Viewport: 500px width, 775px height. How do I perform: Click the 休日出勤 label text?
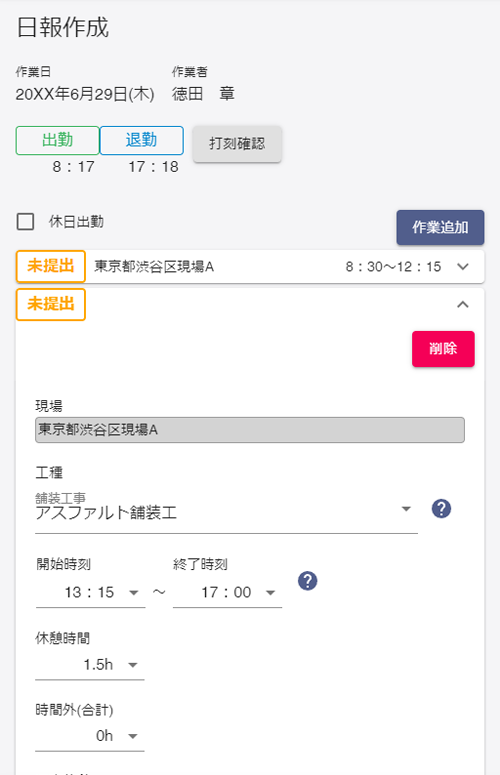pyautogui.click(x=76, y=221)
